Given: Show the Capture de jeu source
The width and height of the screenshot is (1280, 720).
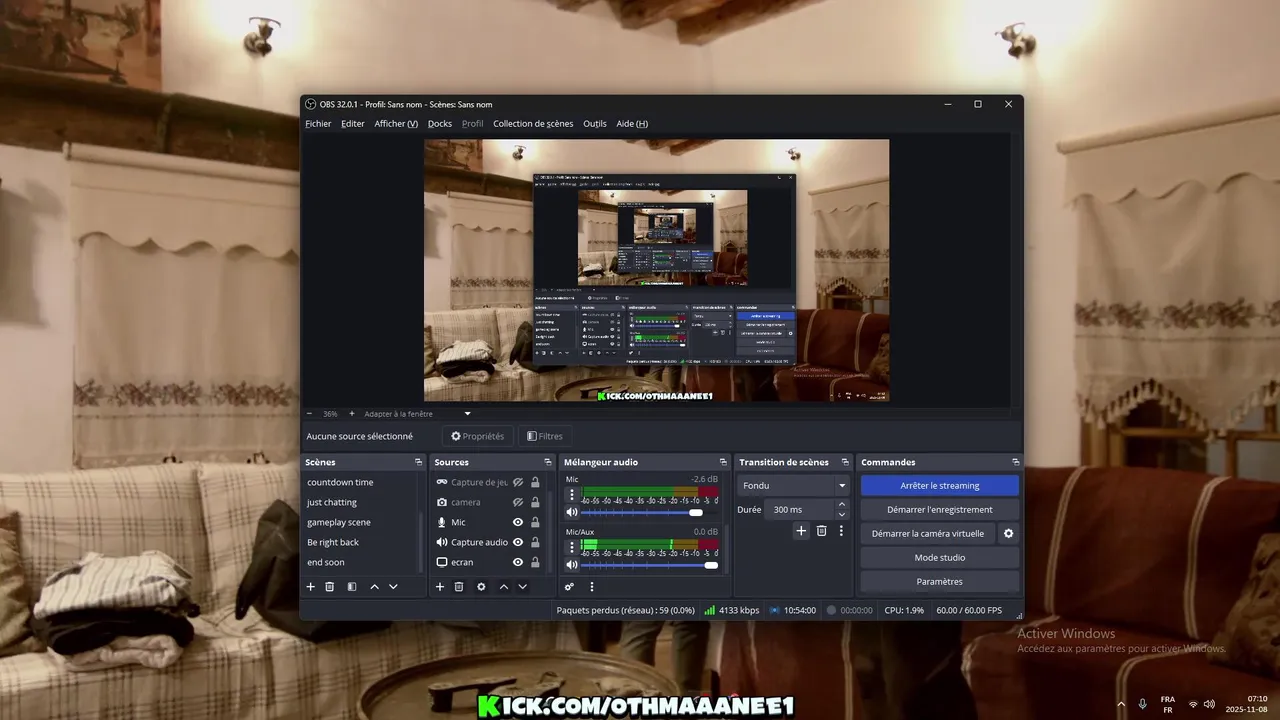Looking at the screenshot, I should 518,482.
